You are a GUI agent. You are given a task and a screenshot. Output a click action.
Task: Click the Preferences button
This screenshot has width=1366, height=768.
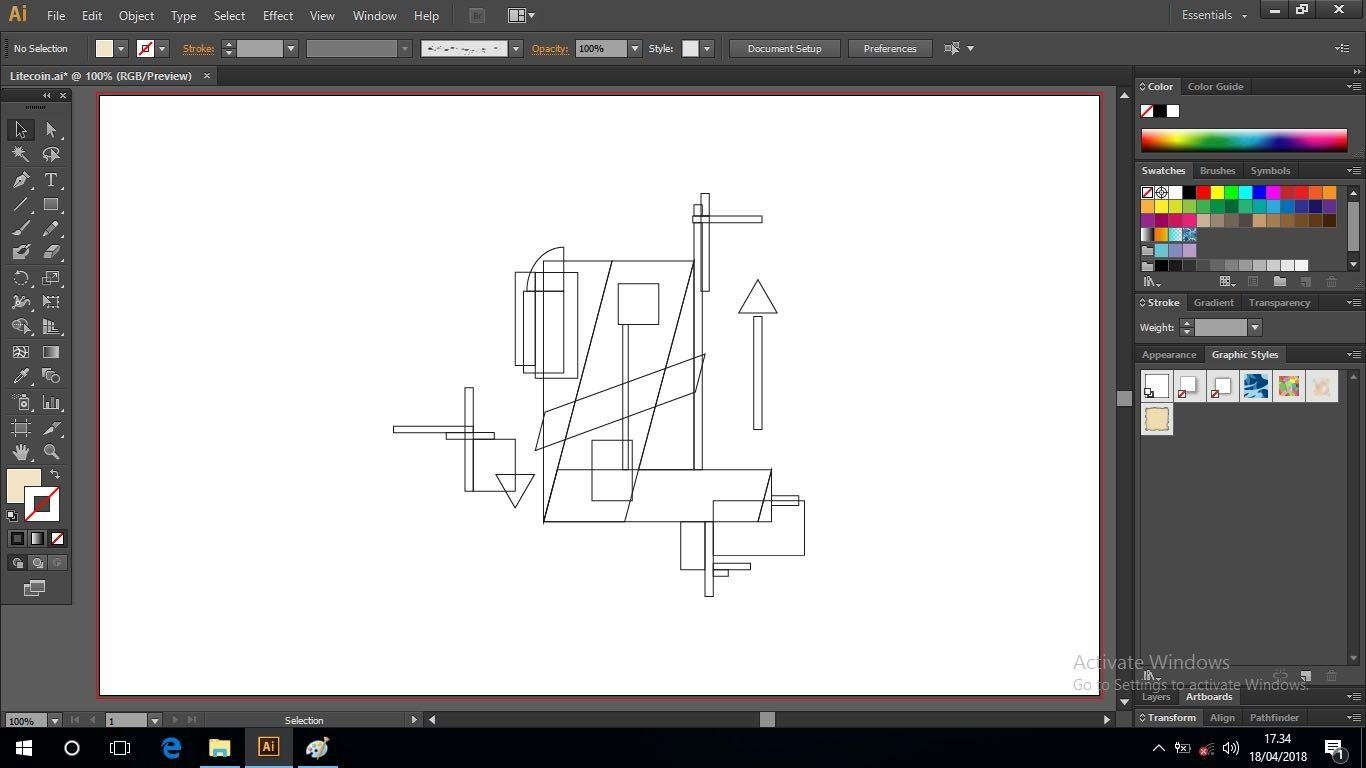coord(890,48)
